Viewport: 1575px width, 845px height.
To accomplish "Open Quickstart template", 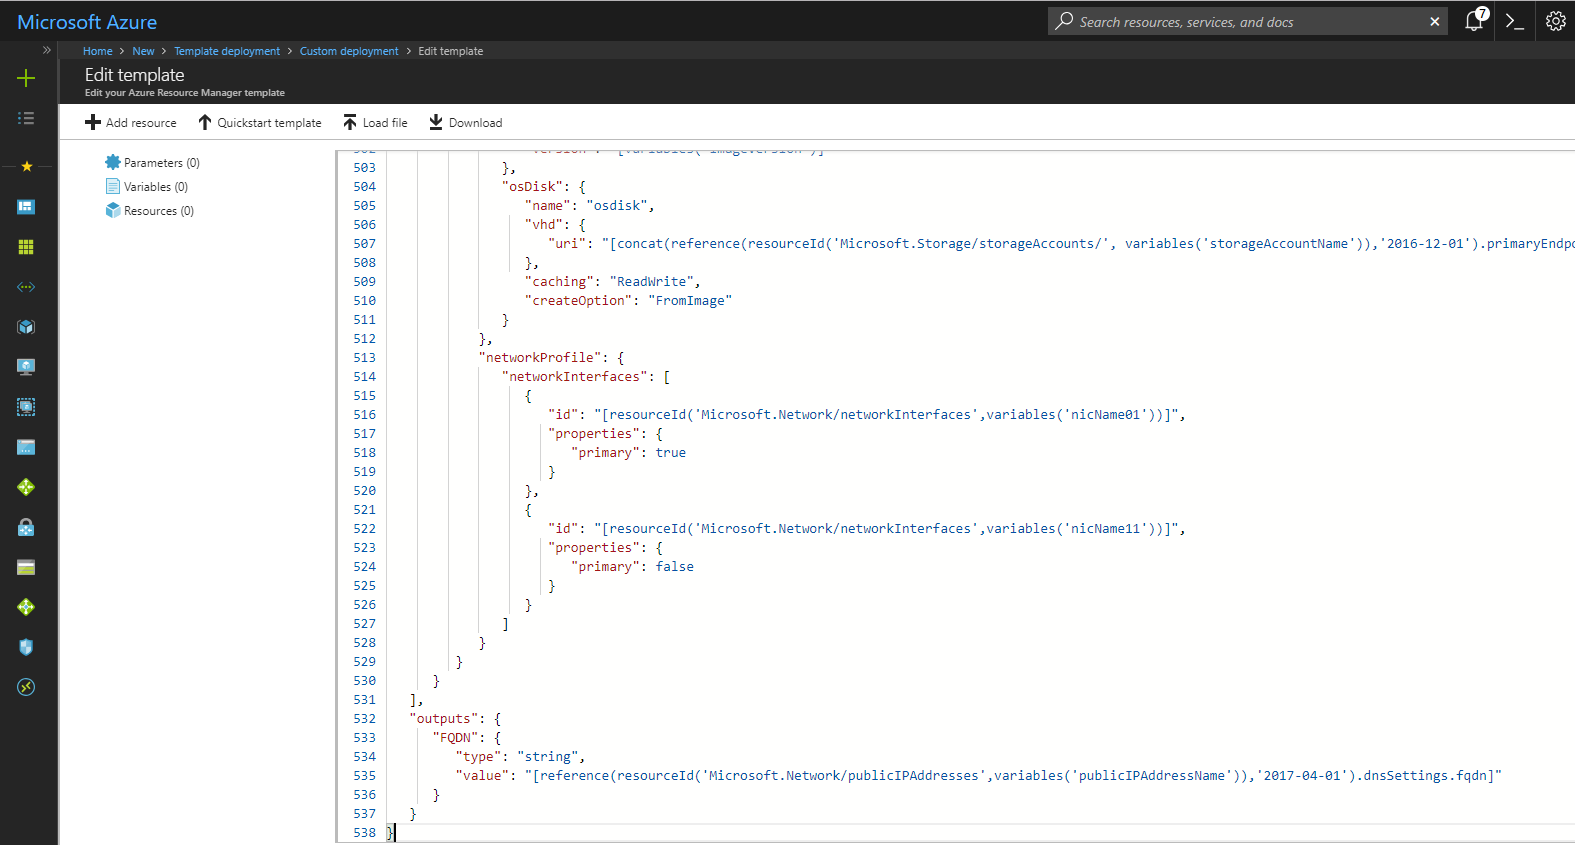I will [x=260, y=123].
